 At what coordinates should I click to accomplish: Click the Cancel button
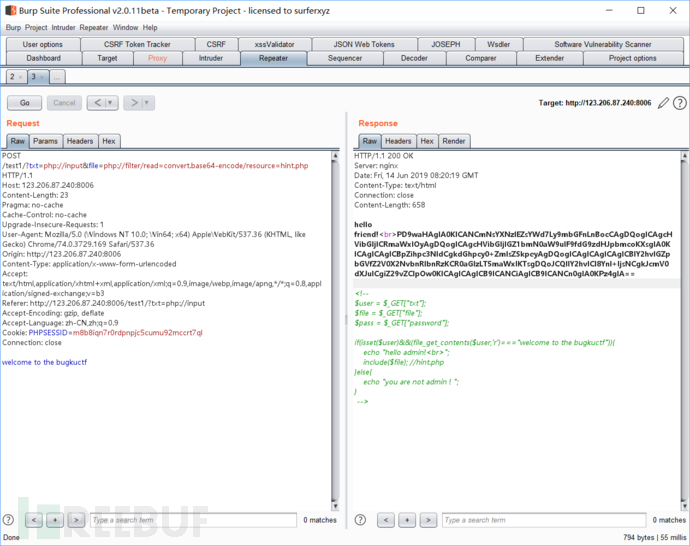click(64, 103)
